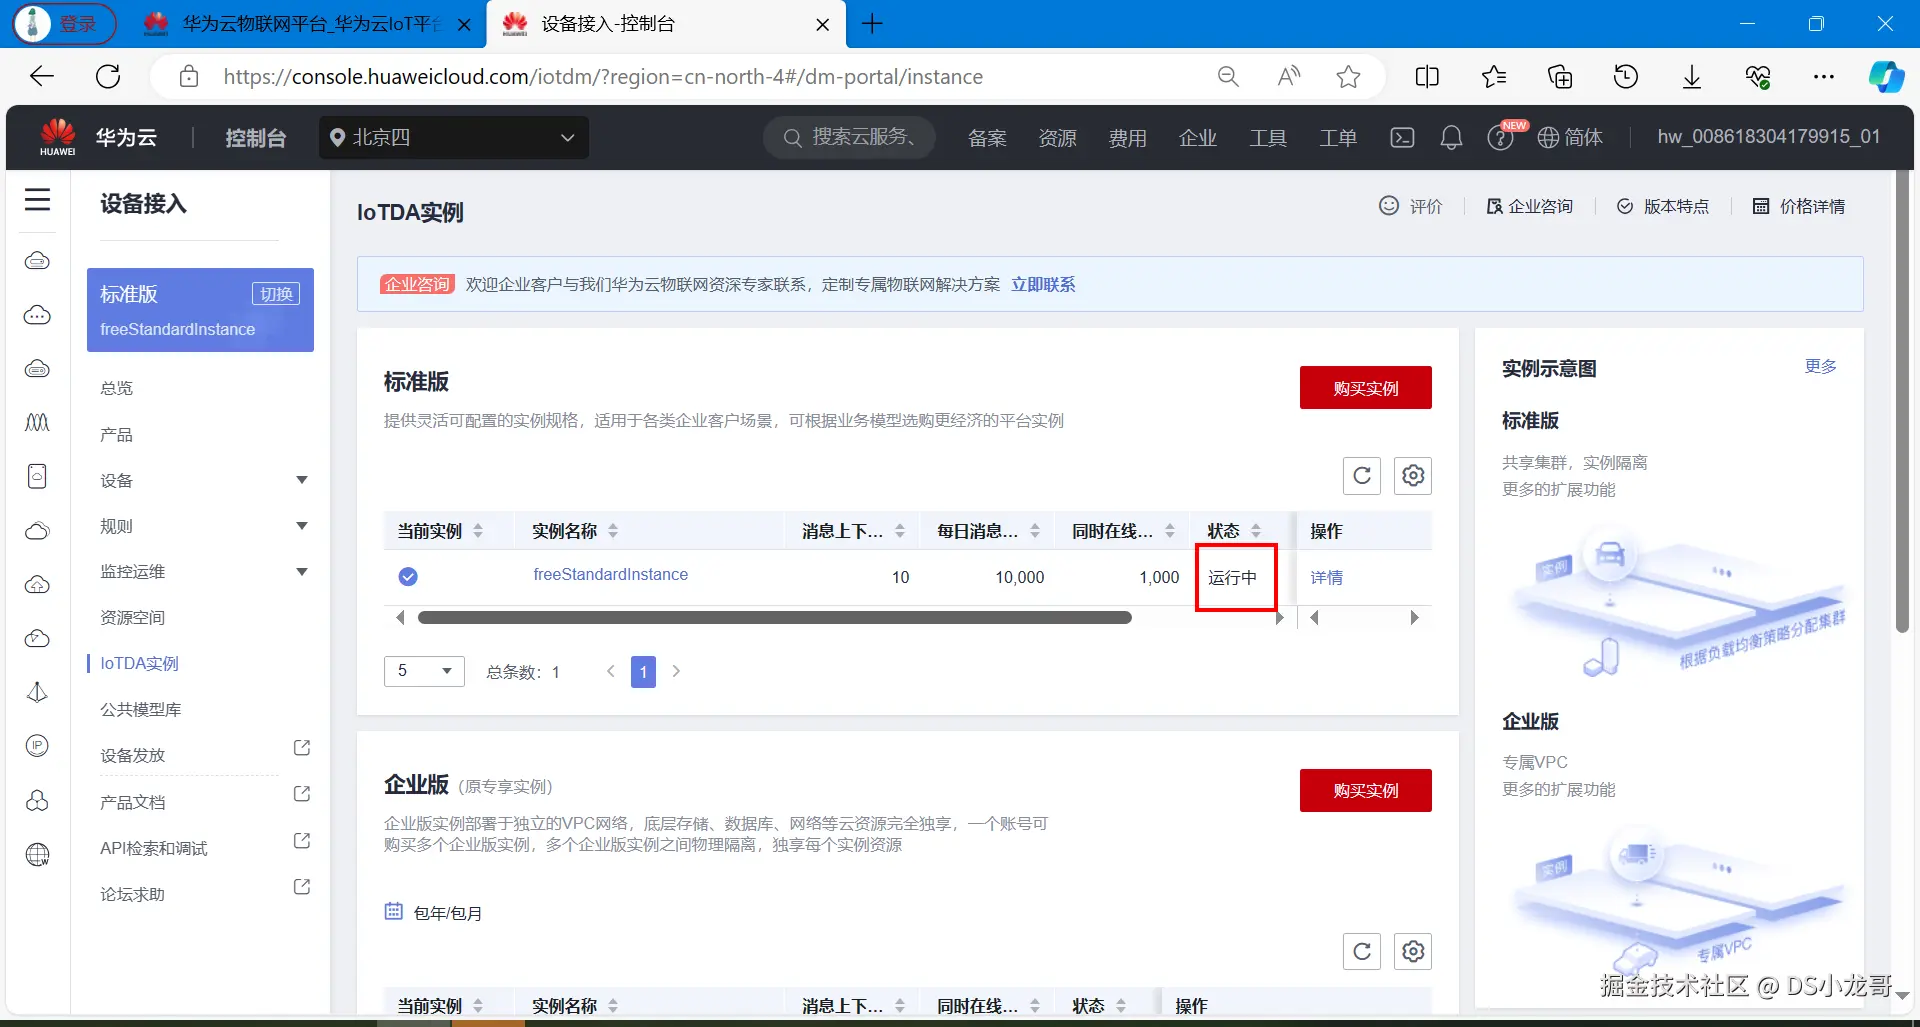Go to pagination page 1

tap(643, 672)
